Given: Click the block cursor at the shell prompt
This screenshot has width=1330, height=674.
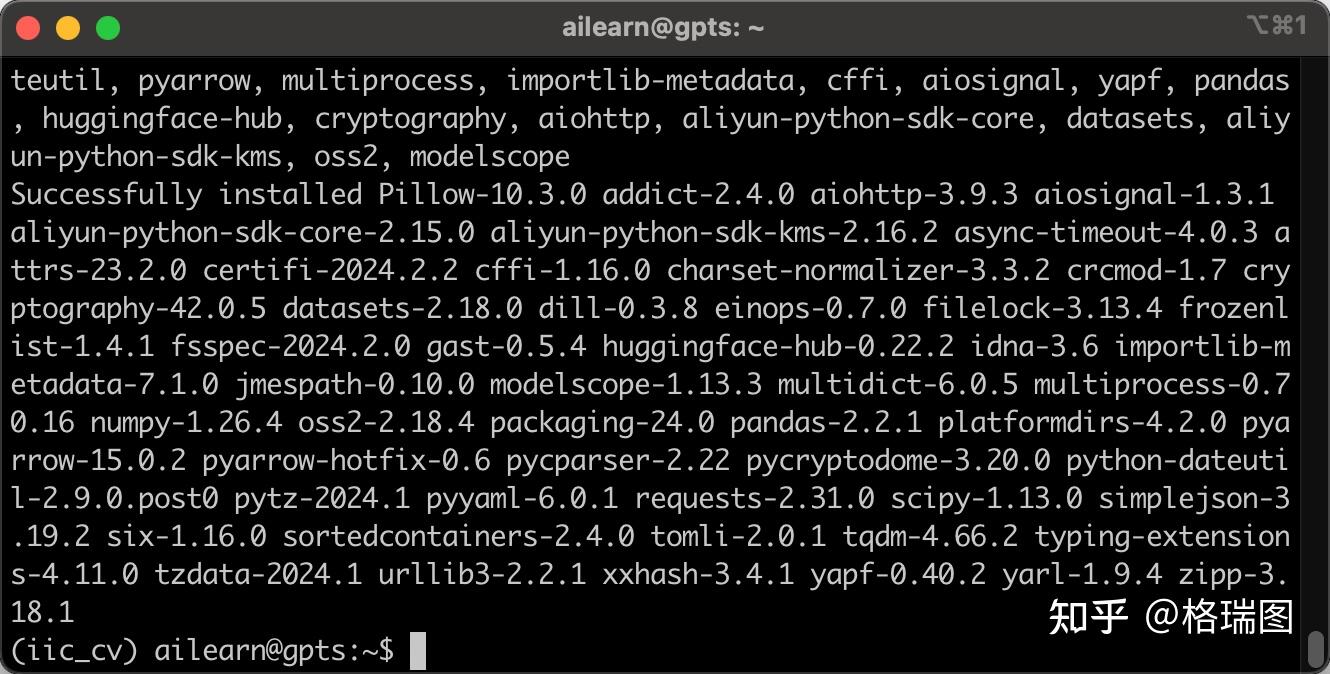Looking at the screenshot, I should tap(418, 651).
